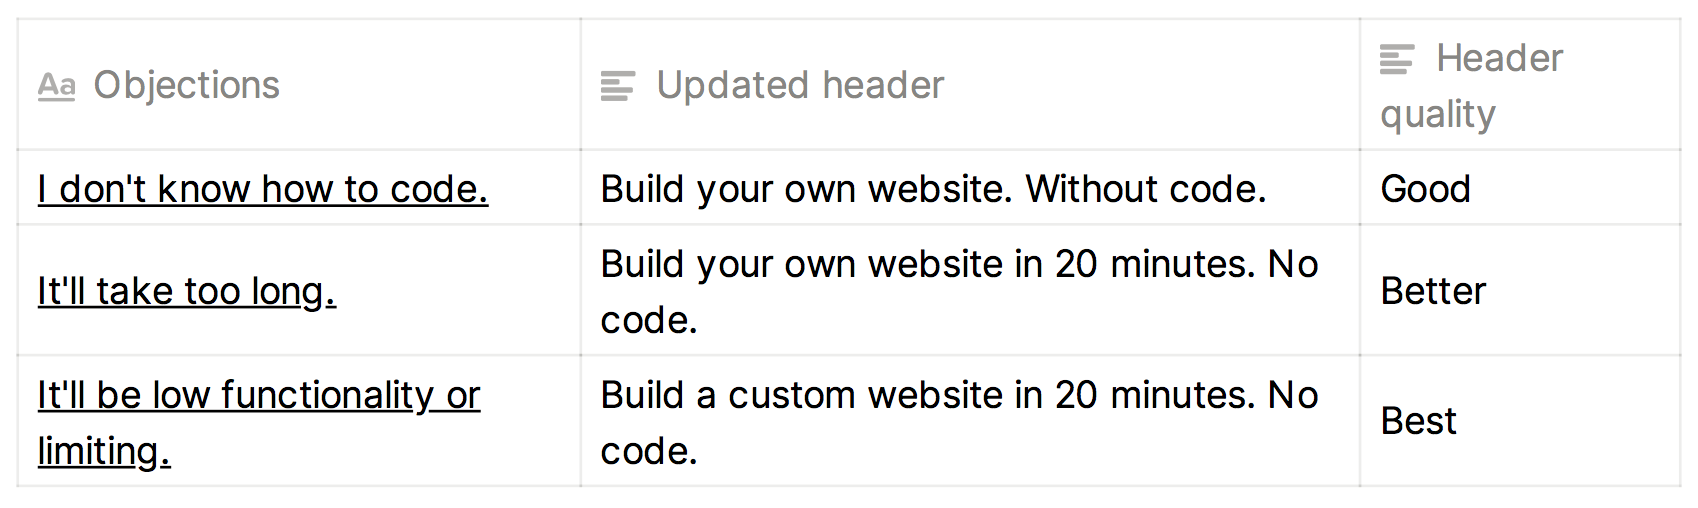
Task: Select the "Build your own website. Without code." cell
Action: [932, 189]
